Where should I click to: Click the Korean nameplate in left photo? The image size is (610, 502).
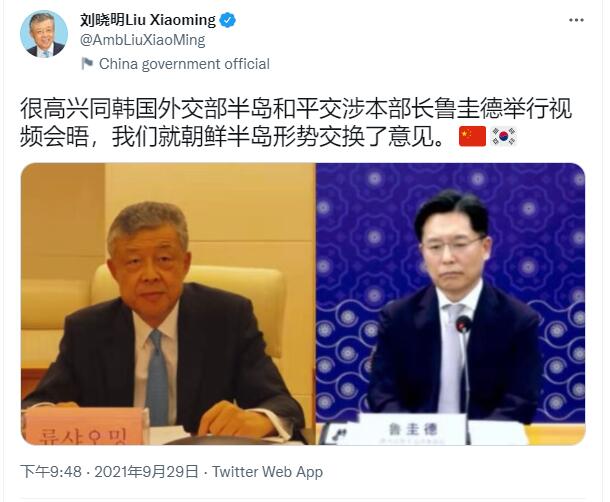tap(84, 427)
